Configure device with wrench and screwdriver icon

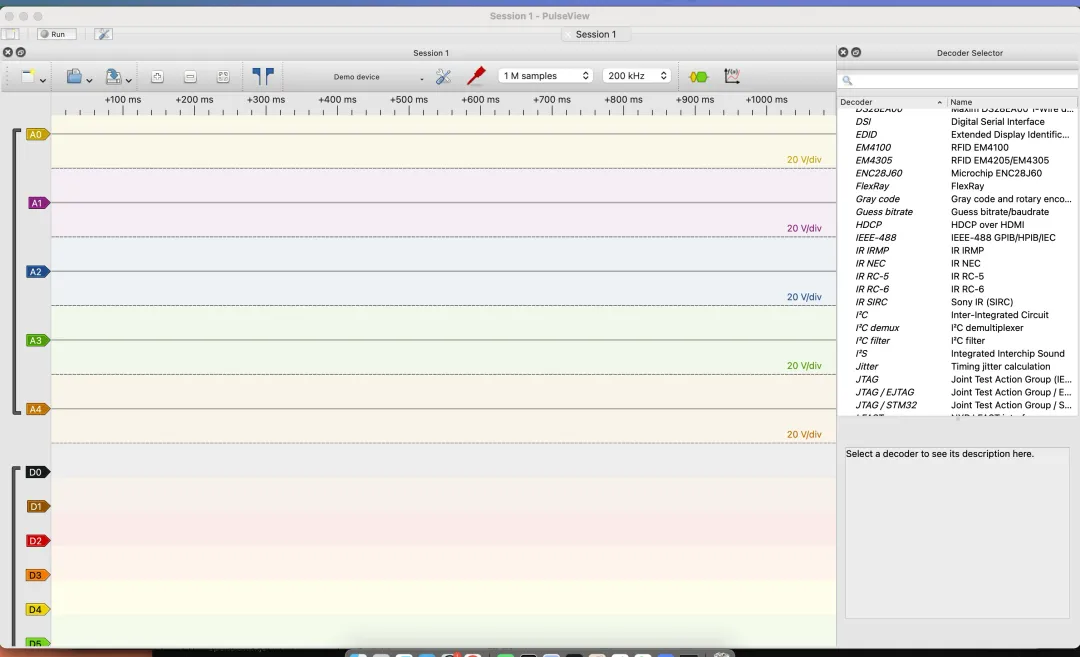click(x=444, y=76)
